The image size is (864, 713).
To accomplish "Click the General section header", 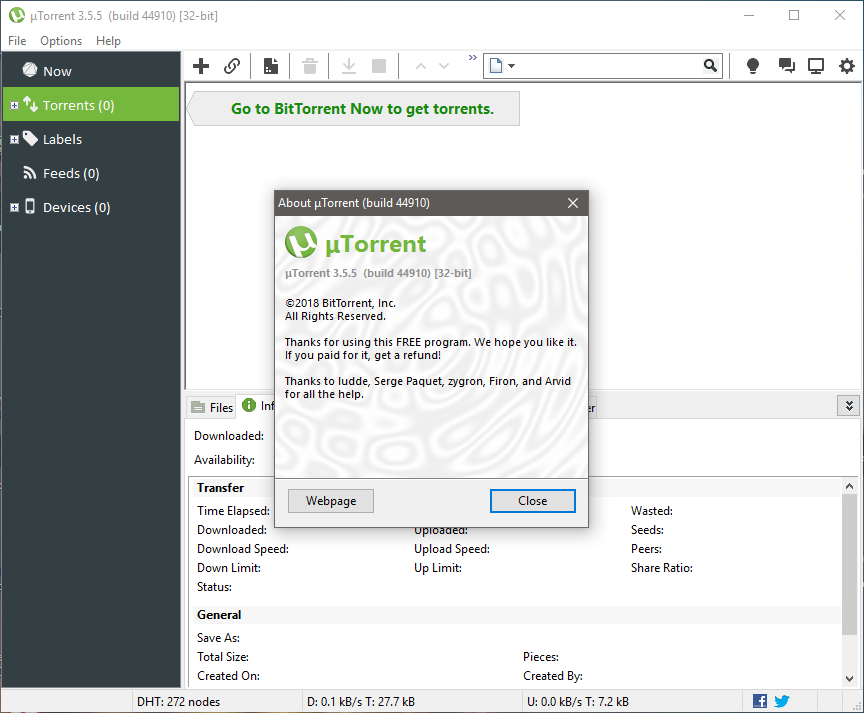I will (219, 614).
